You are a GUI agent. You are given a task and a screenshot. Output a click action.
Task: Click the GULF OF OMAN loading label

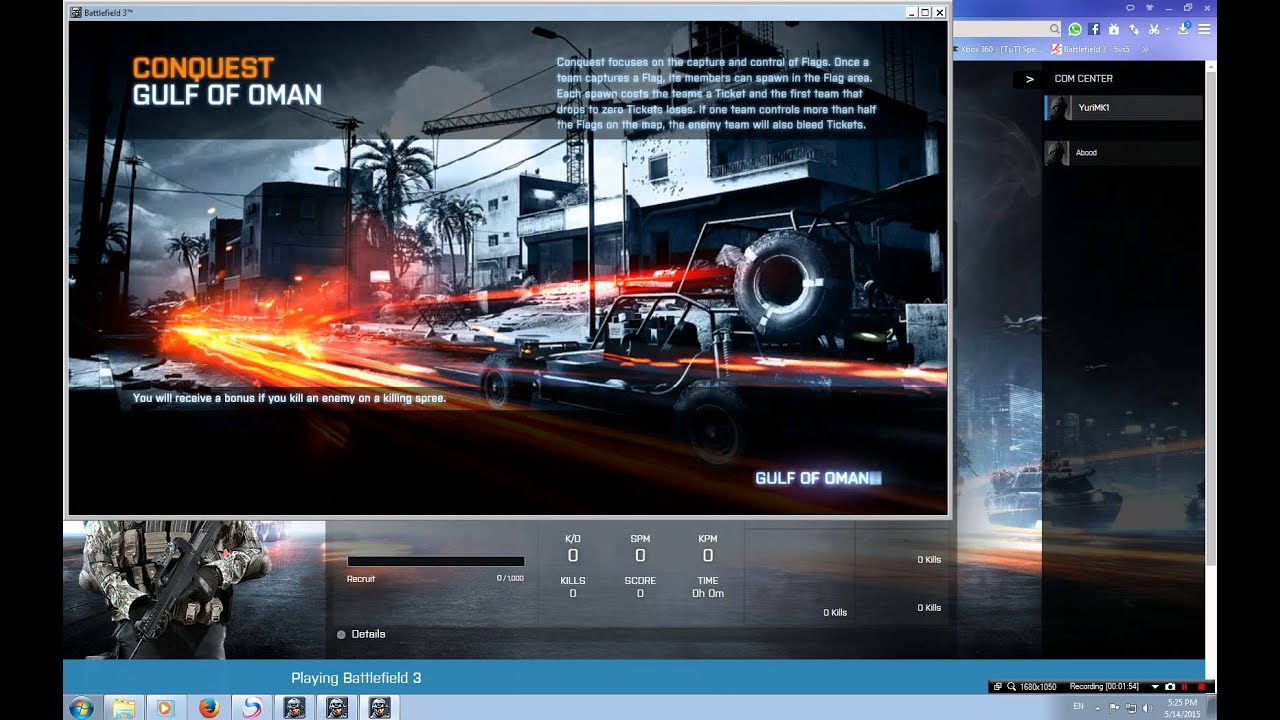pos(812,478)
